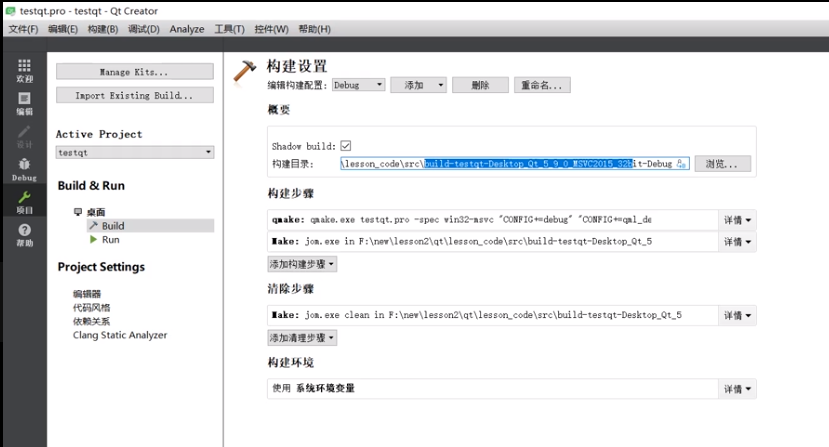
Task: Open the Analyze menu
Action: pyautogui.click(x=187, y=29)
